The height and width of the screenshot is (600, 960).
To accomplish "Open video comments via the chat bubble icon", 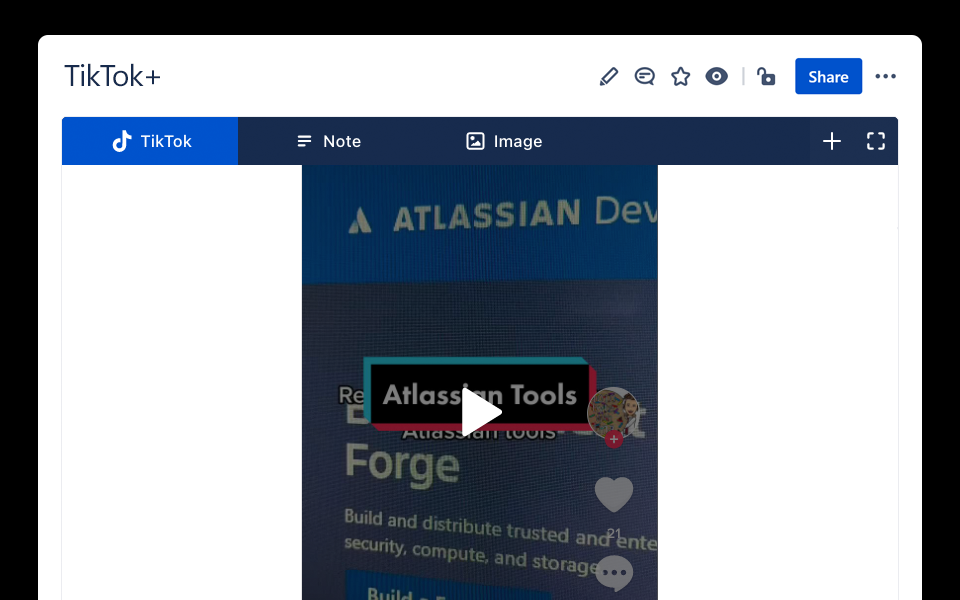I will (614, 573).
